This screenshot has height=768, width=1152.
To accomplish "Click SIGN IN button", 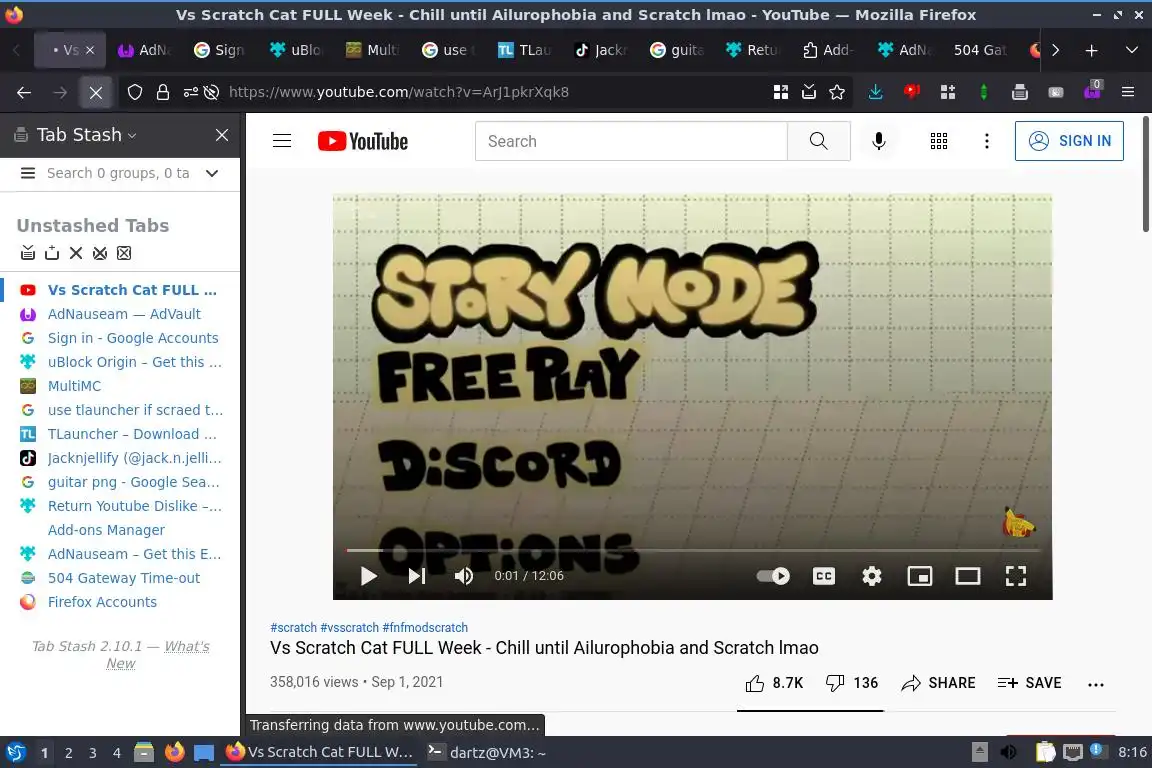I will coord(1069,141).
